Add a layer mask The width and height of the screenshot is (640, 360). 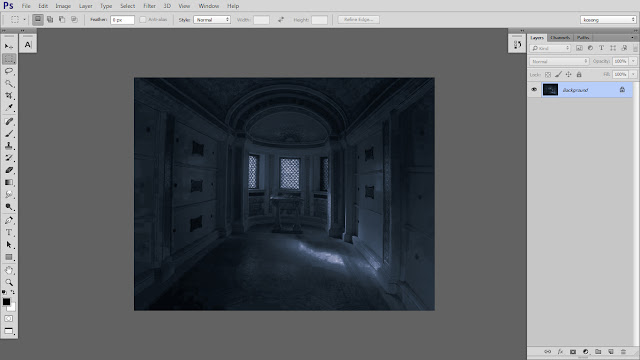pyautogui.click(x=573, y=351)
